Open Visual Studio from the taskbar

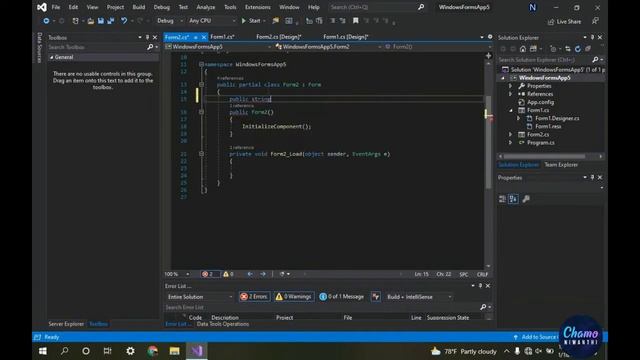tap(196, 351)
